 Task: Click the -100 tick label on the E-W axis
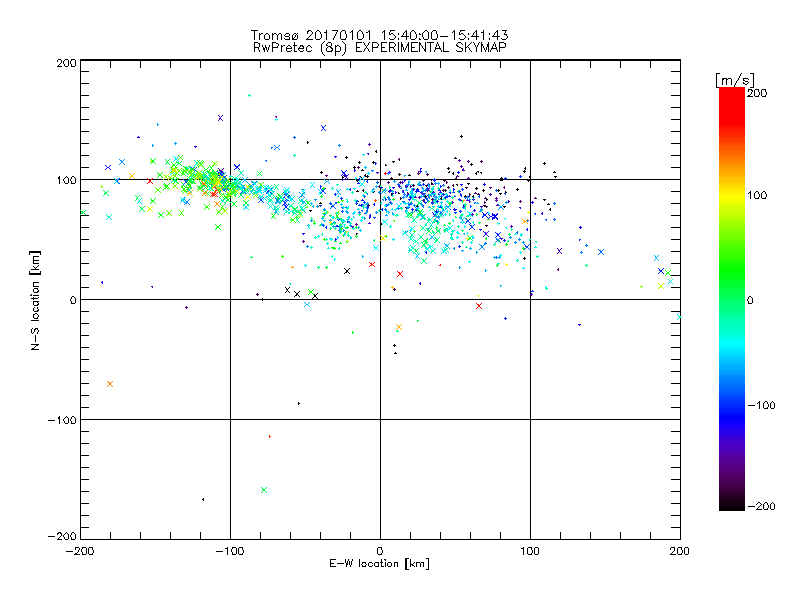coord(230,551)
